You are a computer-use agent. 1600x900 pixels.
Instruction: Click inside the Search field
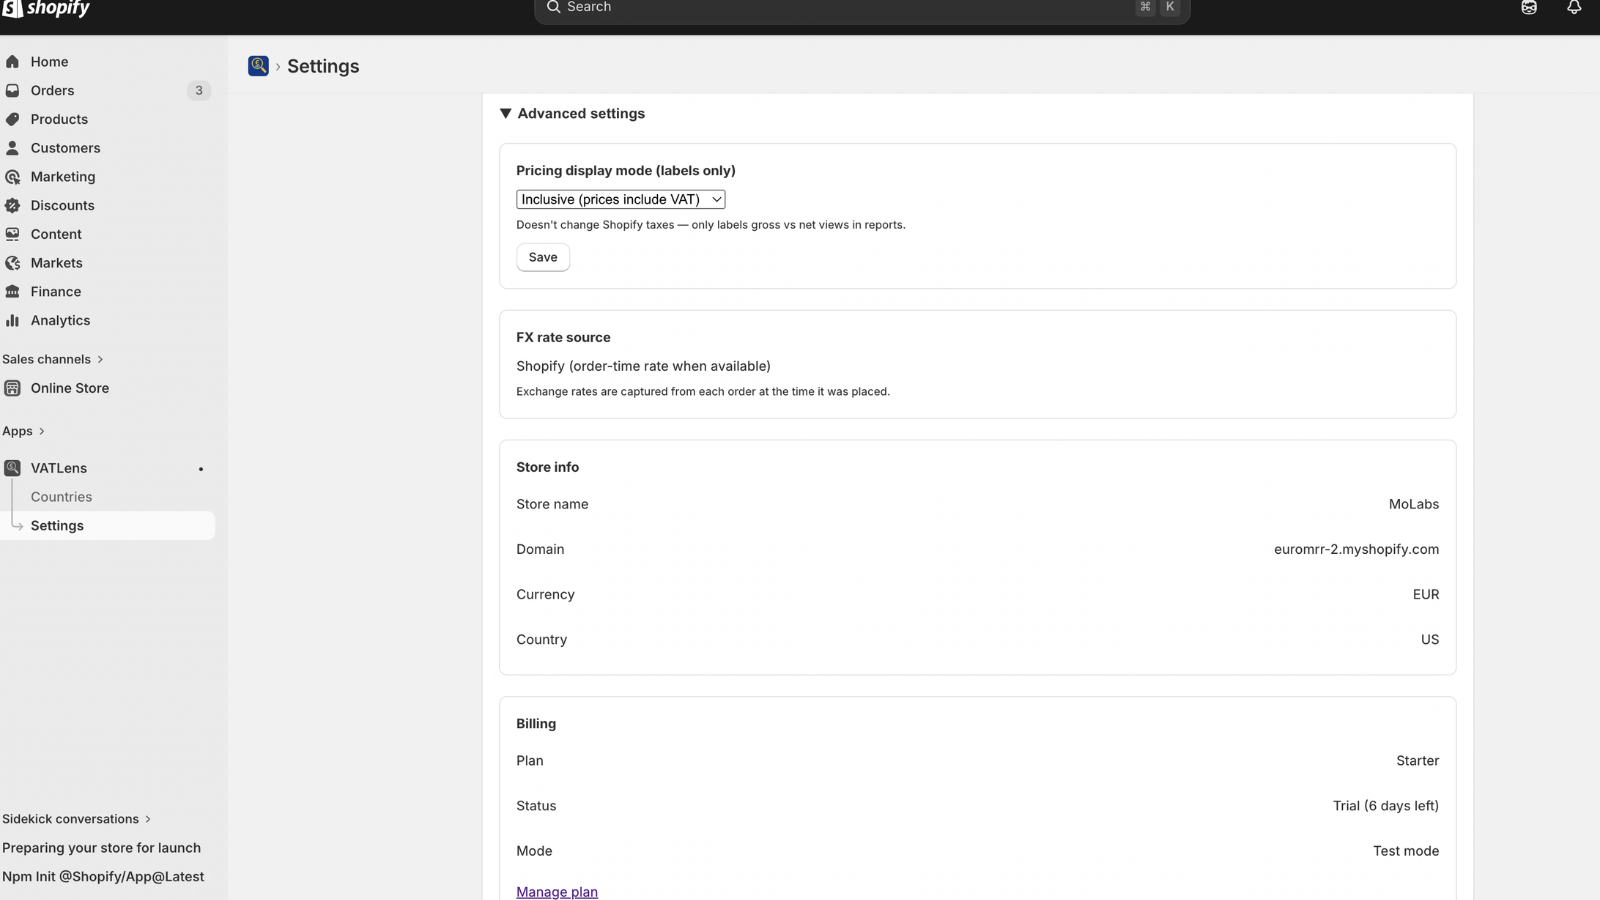pyautogui.click(x=860, y=7)
